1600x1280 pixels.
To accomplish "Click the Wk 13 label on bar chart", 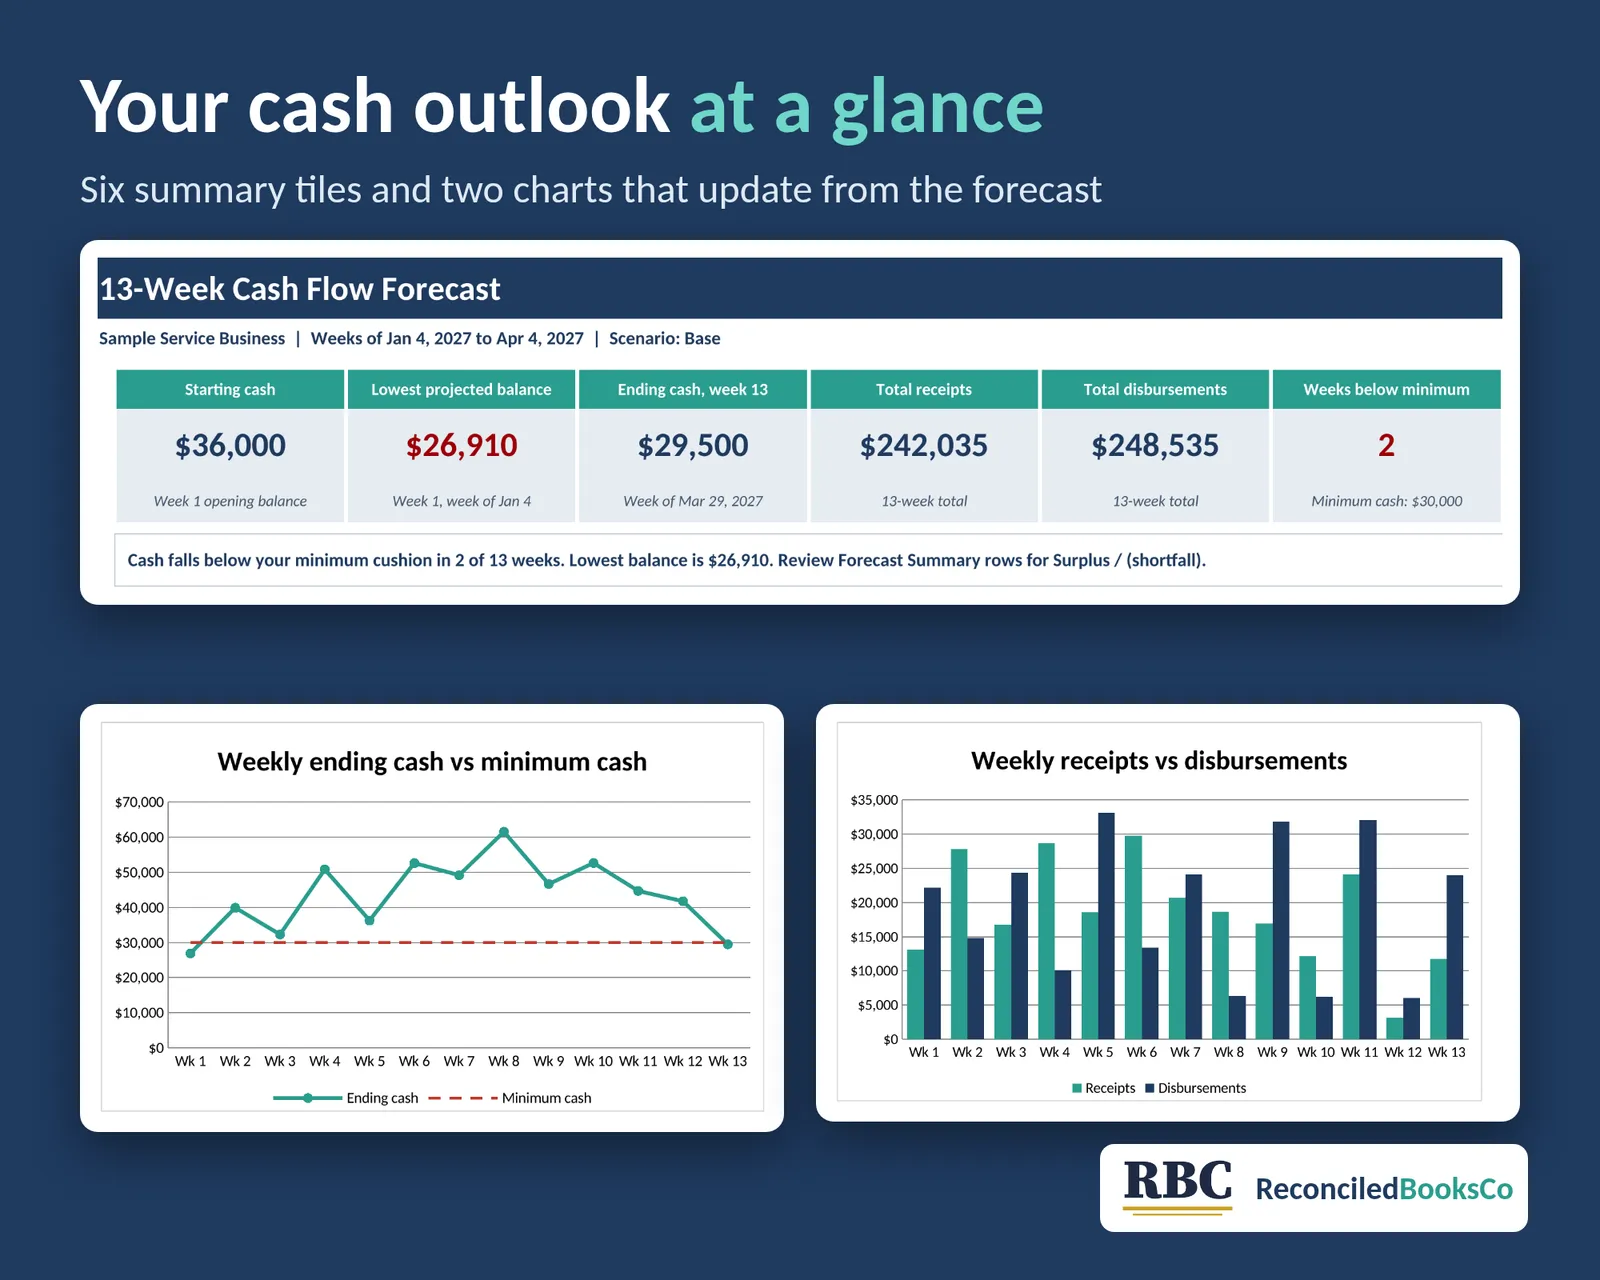I will tap(1446, 1052).
